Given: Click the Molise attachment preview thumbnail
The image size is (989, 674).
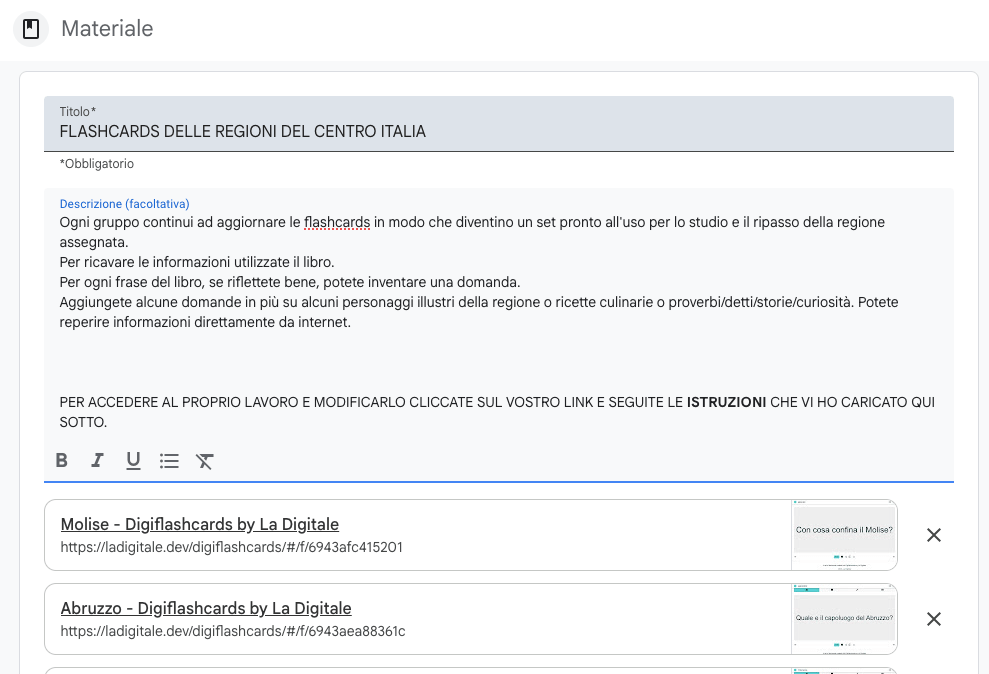Looking at the screenshot, I should (843, 535).
